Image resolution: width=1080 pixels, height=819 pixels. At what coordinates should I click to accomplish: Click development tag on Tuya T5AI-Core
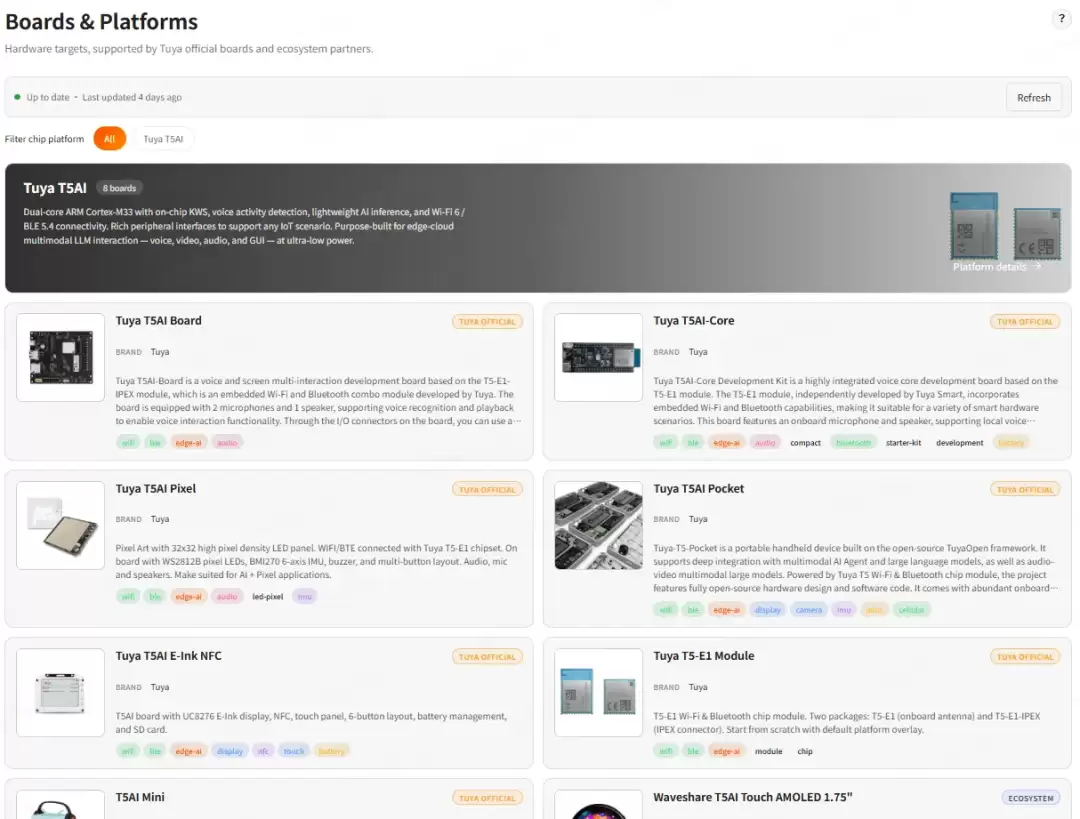(x=959, y=443)
